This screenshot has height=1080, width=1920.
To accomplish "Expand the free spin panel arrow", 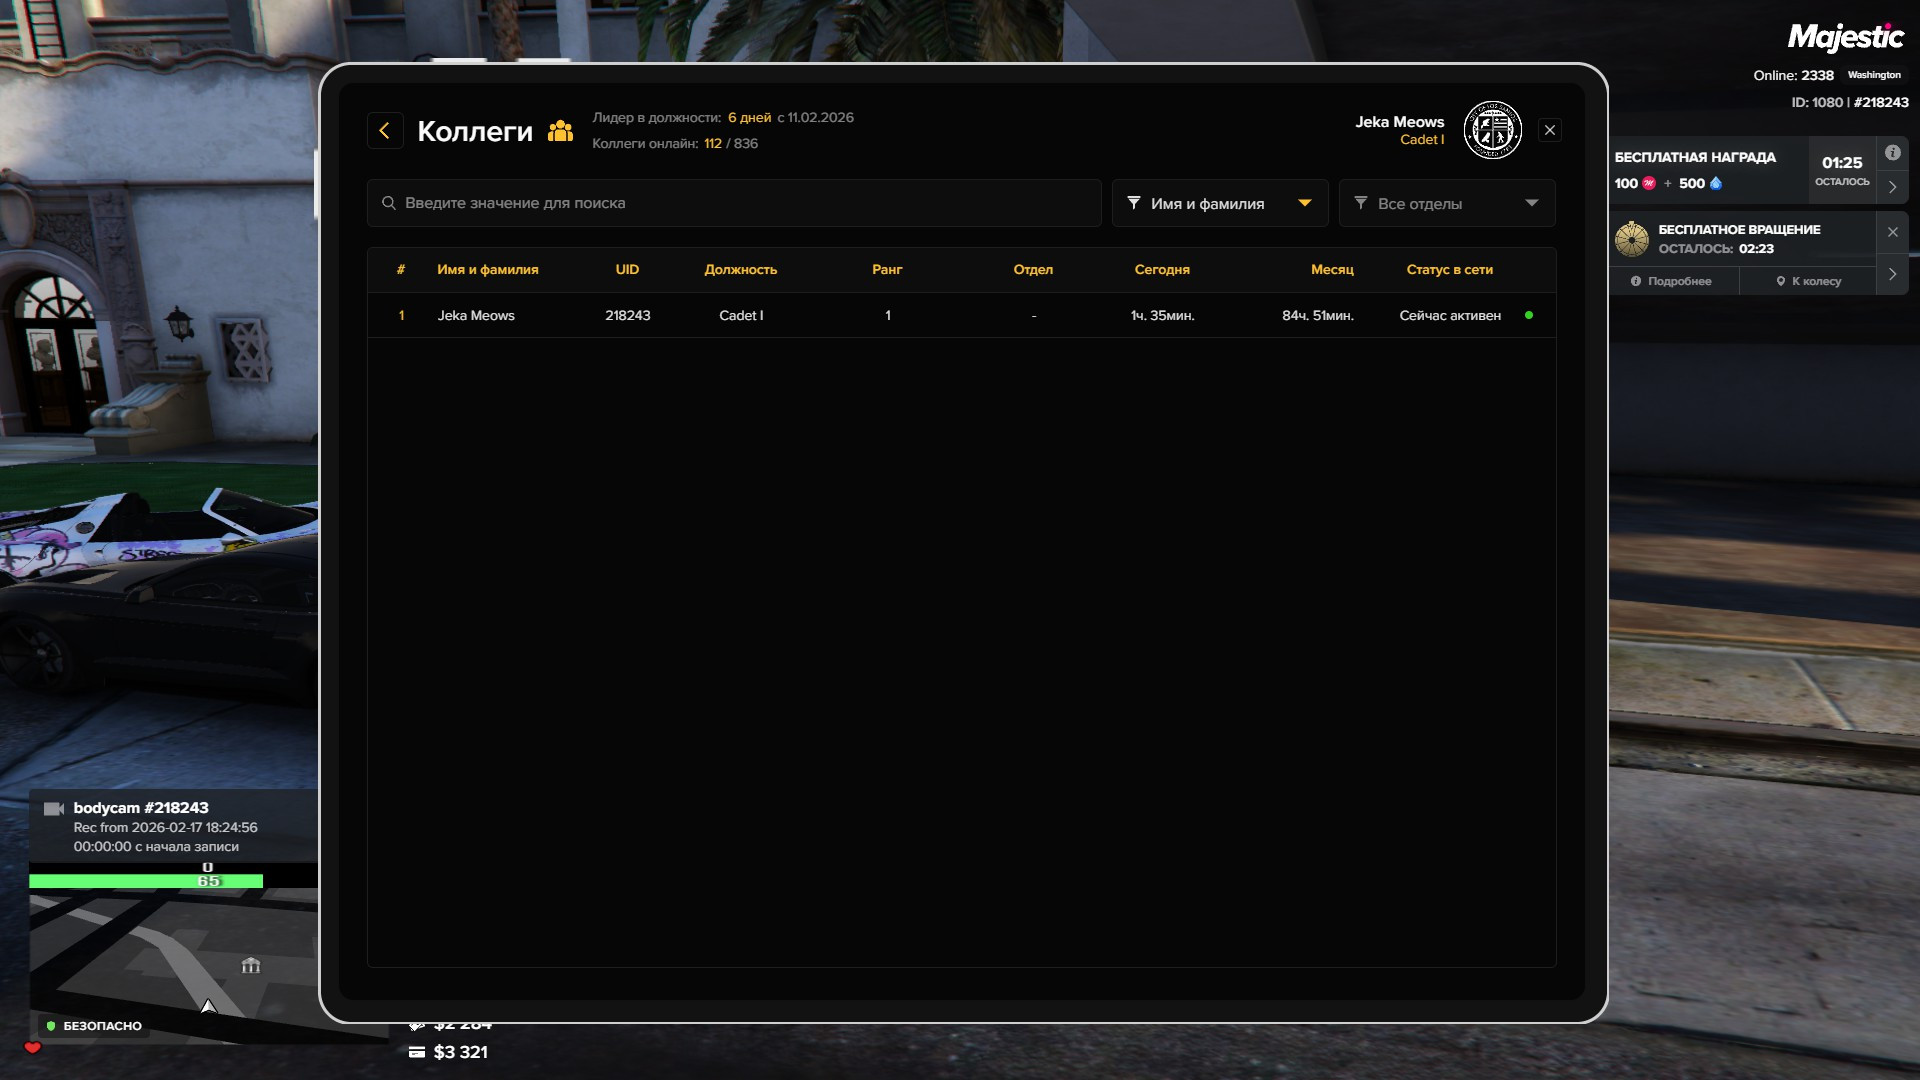I will point(1892,274).
